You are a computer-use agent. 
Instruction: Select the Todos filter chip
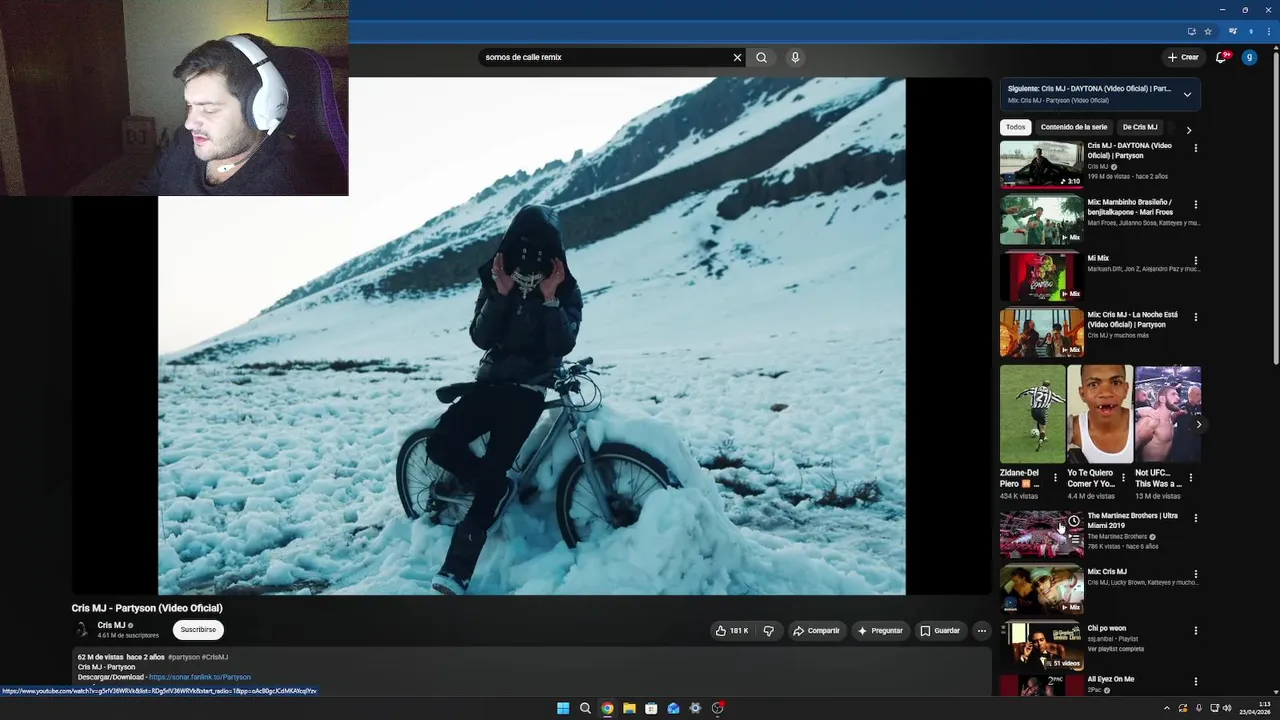point(1016,127)
